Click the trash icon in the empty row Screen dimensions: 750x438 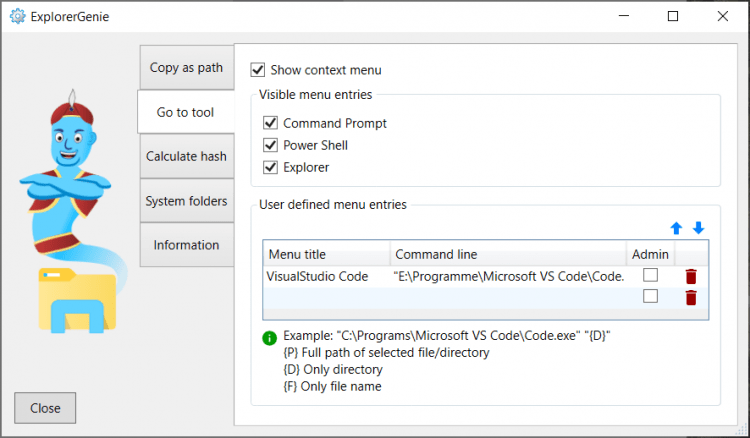click(x=691, y=297)
